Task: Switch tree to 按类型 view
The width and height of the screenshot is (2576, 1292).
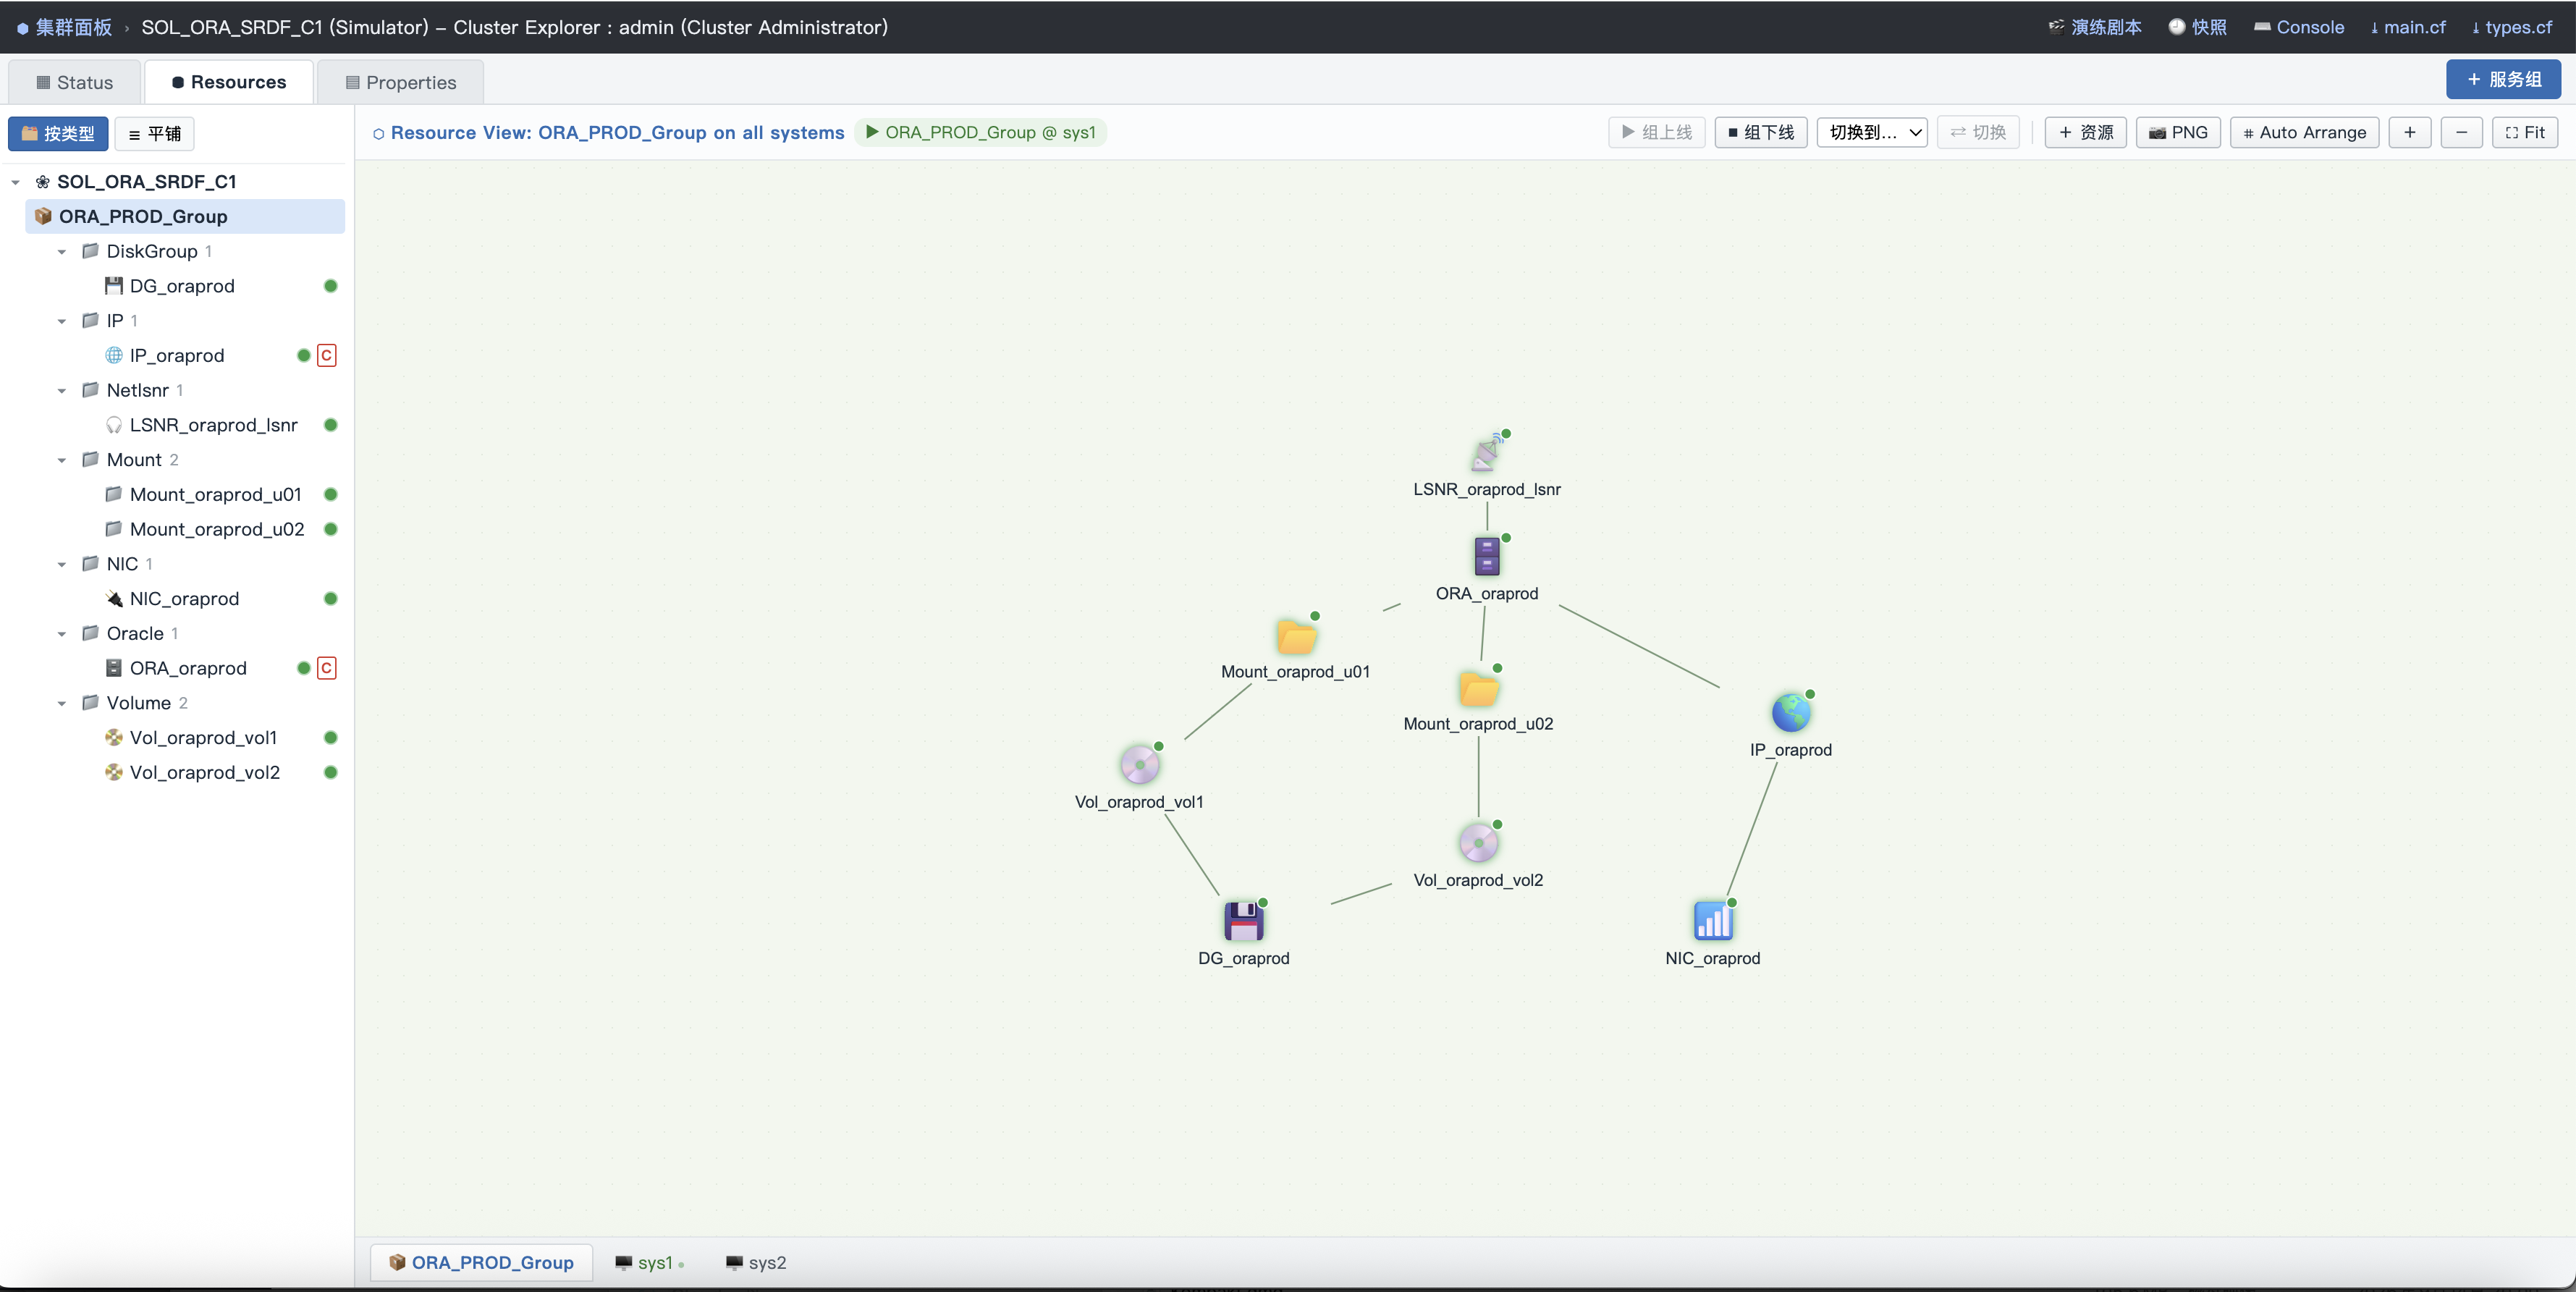Action: pyautogui.click(x=58, y=133)
